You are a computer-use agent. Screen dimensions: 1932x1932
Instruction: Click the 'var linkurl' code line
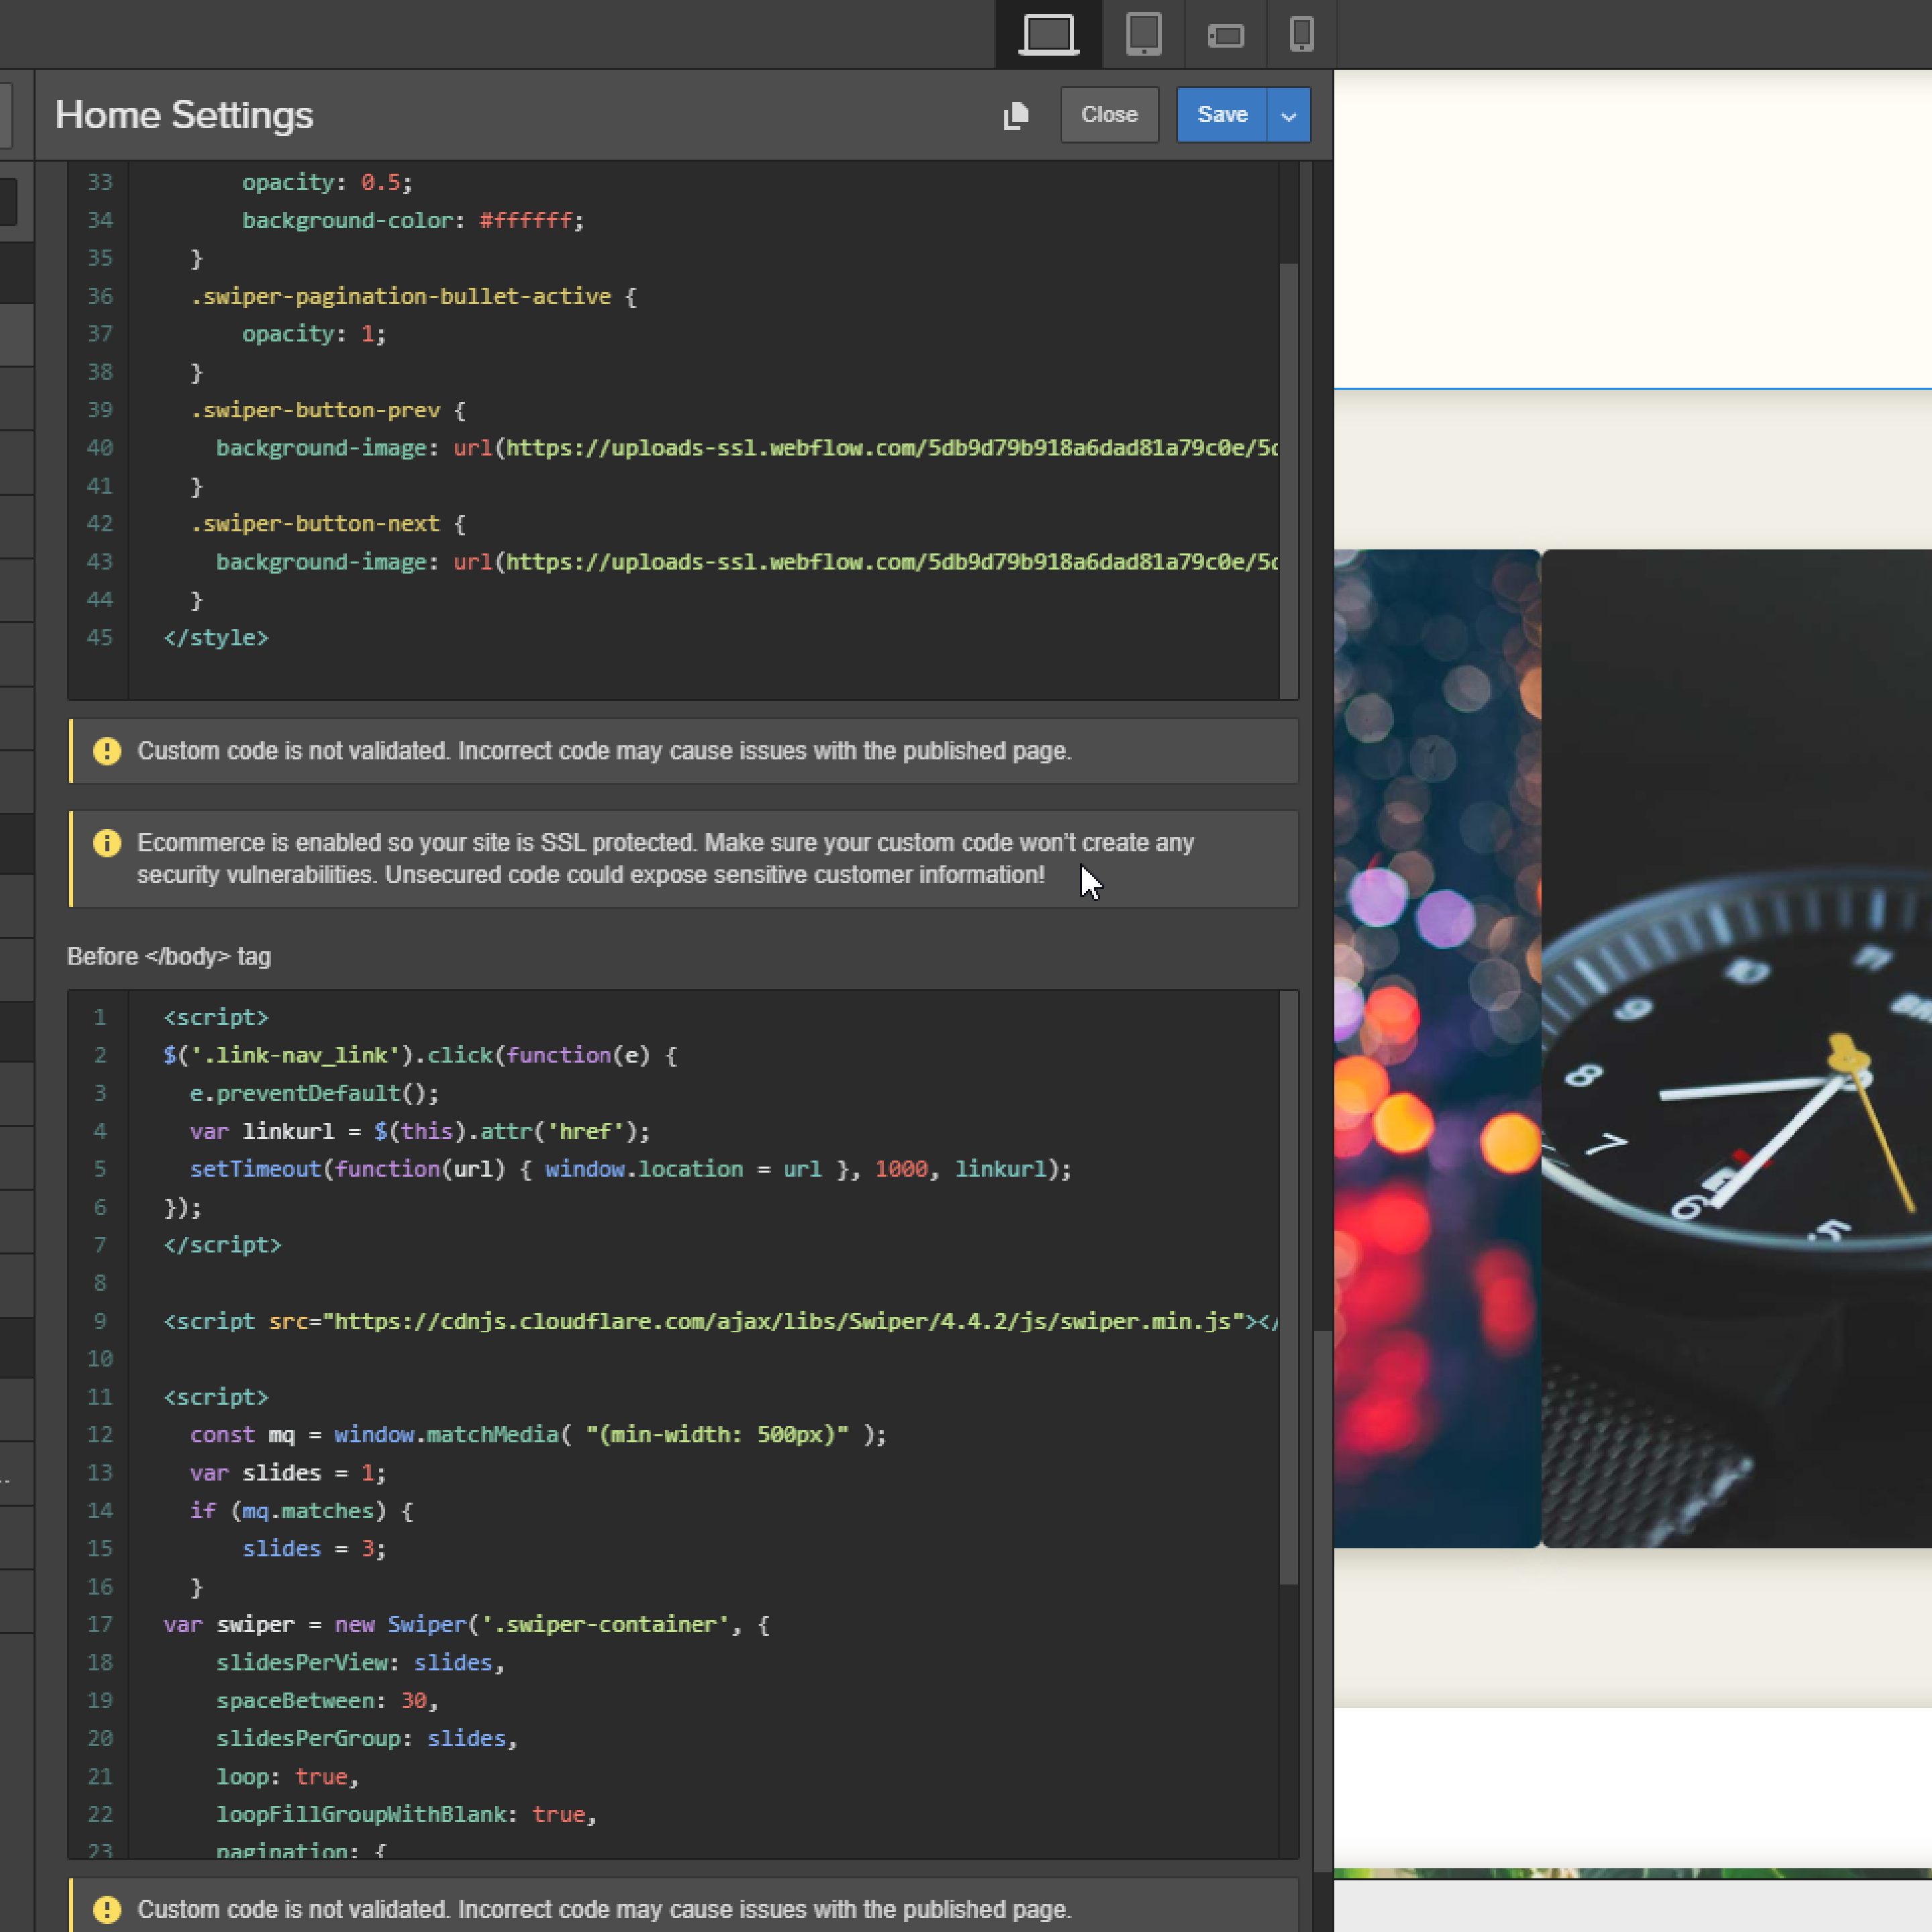(x=419, y=1131)
